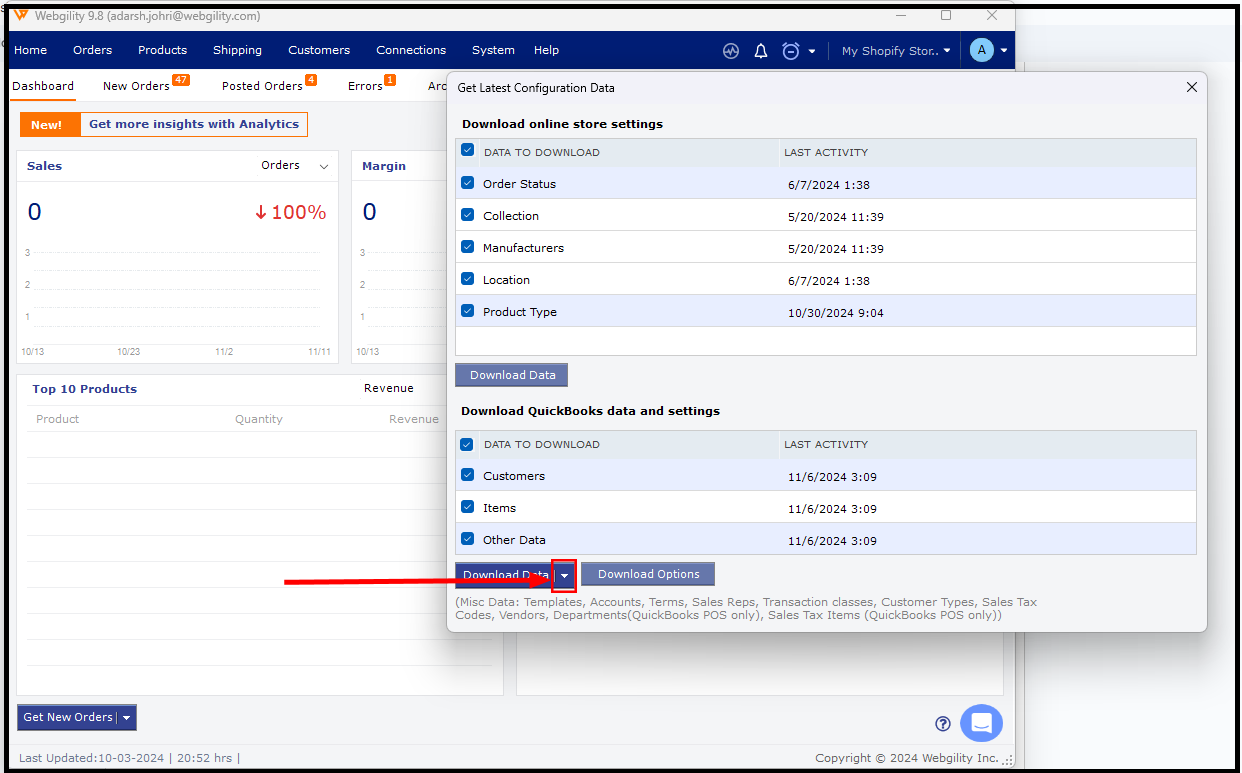Viewport: 1242px width, 773px height.
Task: Click the 'Product' column header in Top 10 Products
Action: tap(58, 419)
